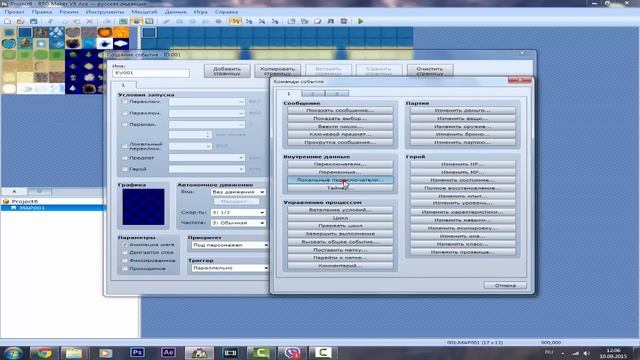
Task: Enable the Локальный переключ. condition checkbox
Action: (x=124, y=146)
